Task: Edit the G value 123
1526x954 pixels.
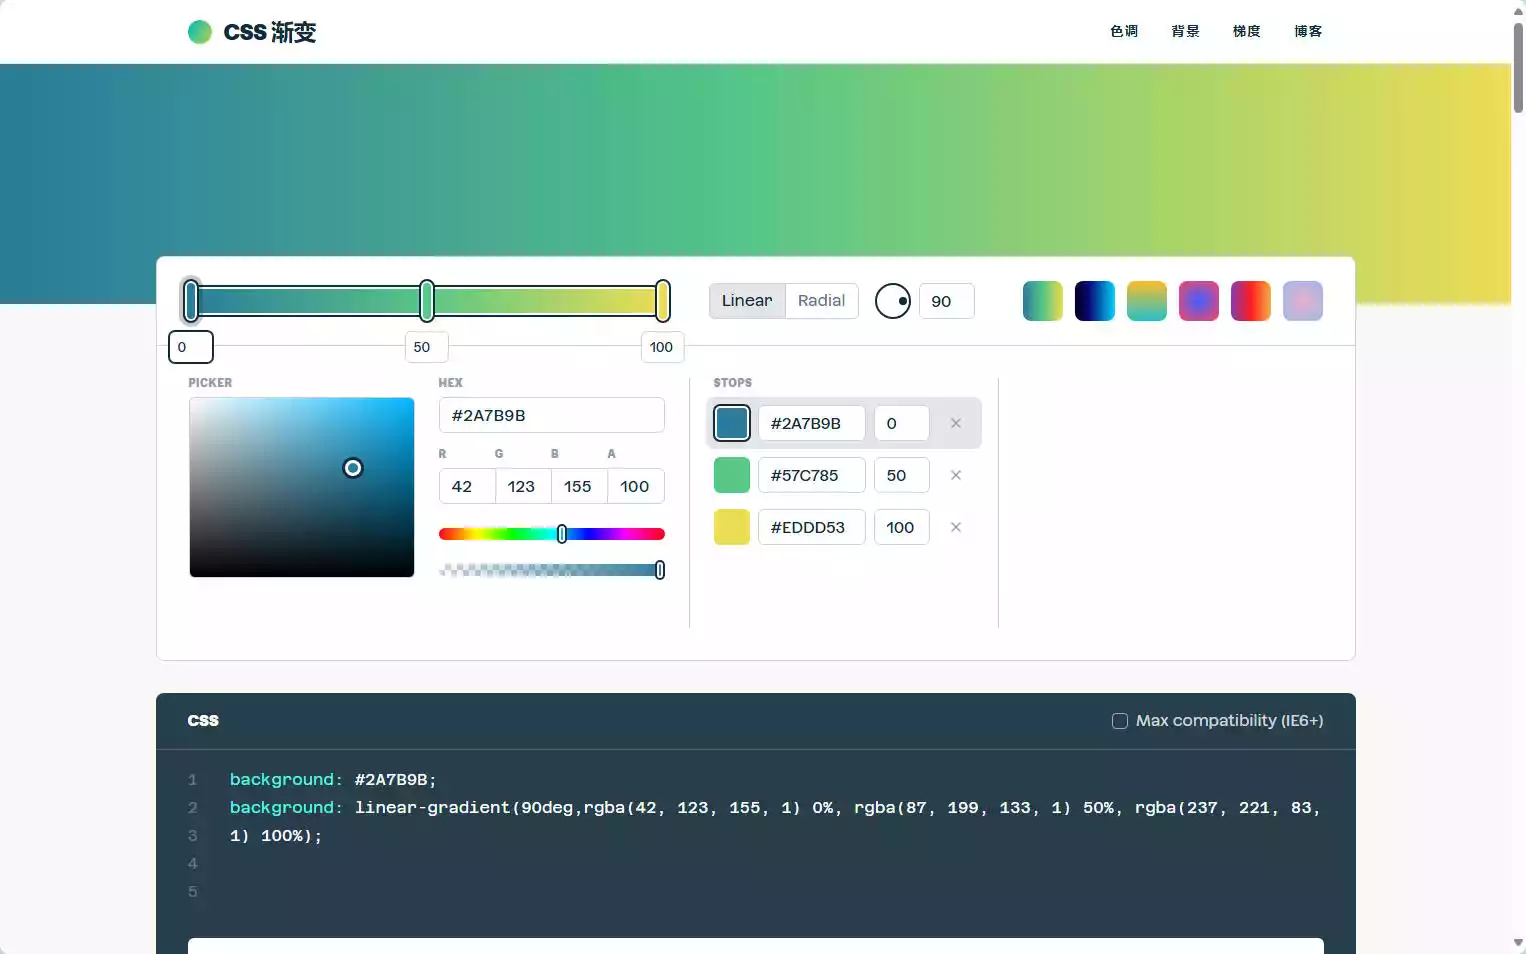Action: point(523,486)
